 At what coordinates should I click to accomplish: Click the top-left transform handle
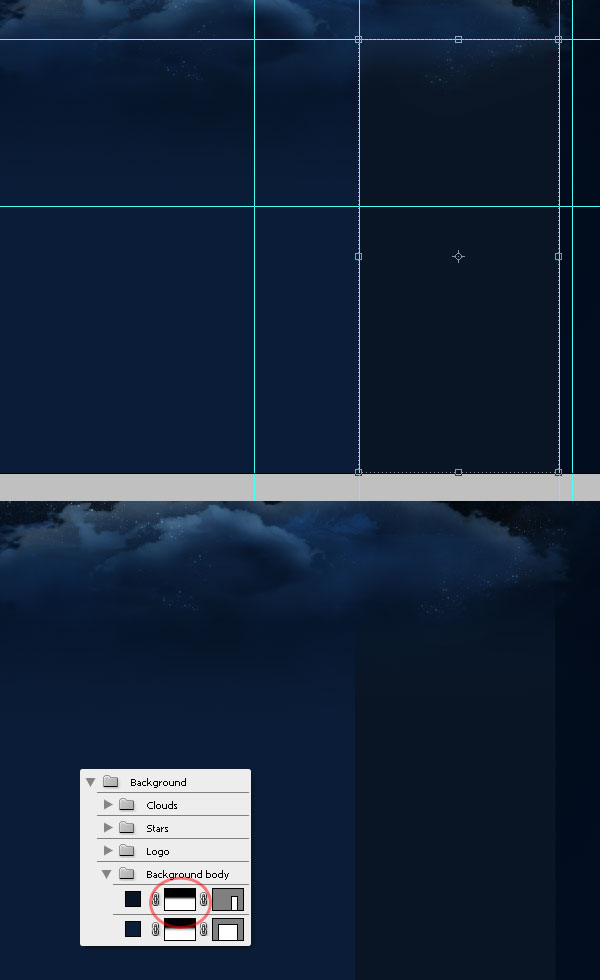pos(359,39)
